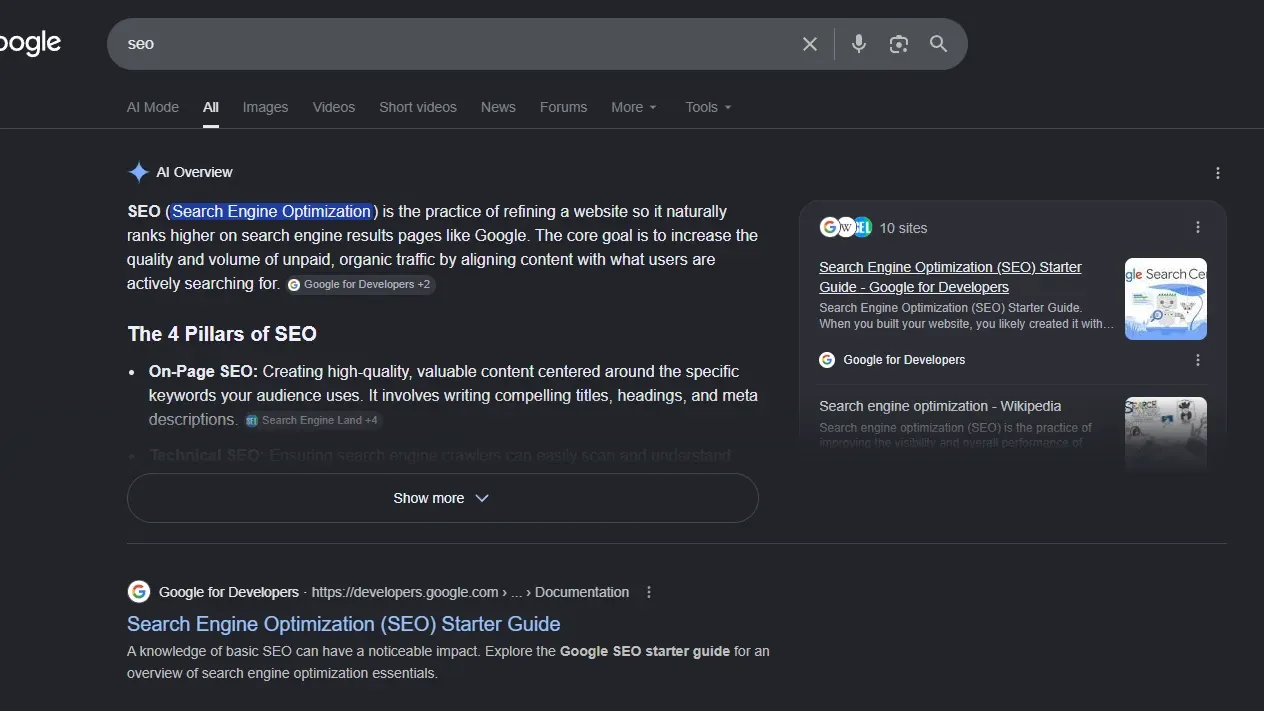The width and height of the screenshot is (1264, 711).
Task: Open three-dot menu next to Documentation breadcrumb
Action: pyautogui.click(x=649, y=592)
